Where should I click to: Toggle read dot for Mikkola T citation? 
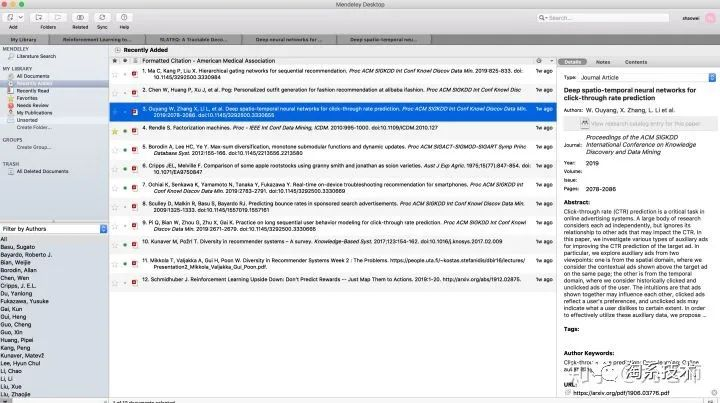click(125, 263)
